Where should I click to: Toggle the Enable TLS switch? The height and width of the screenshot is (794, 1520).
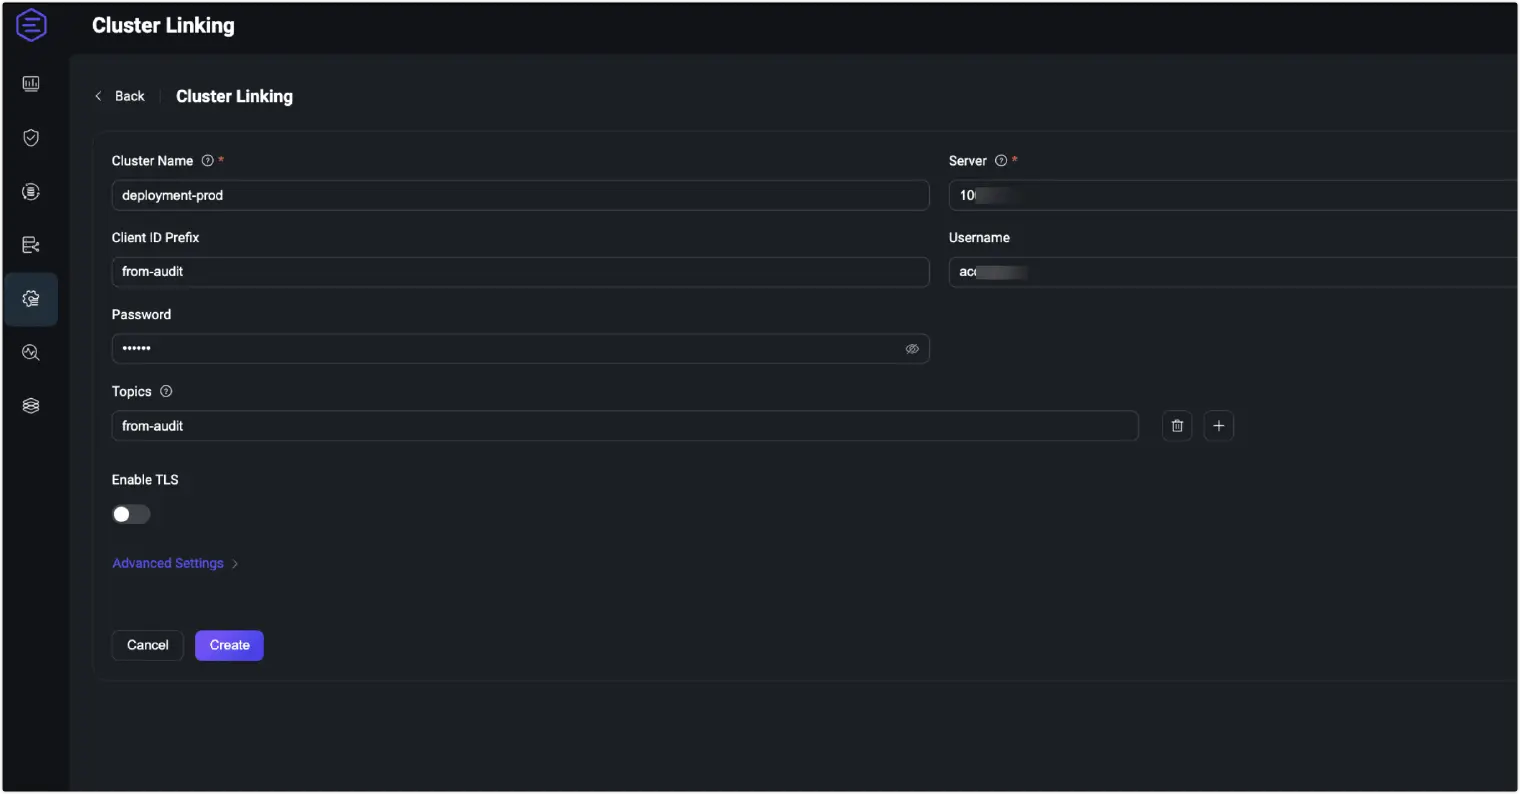(131, 514)
